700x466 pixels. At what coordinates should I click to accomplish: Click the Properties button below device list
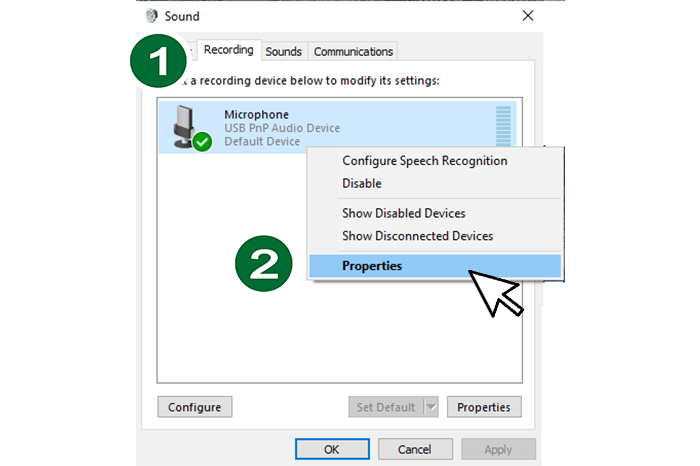click(484, 407)
